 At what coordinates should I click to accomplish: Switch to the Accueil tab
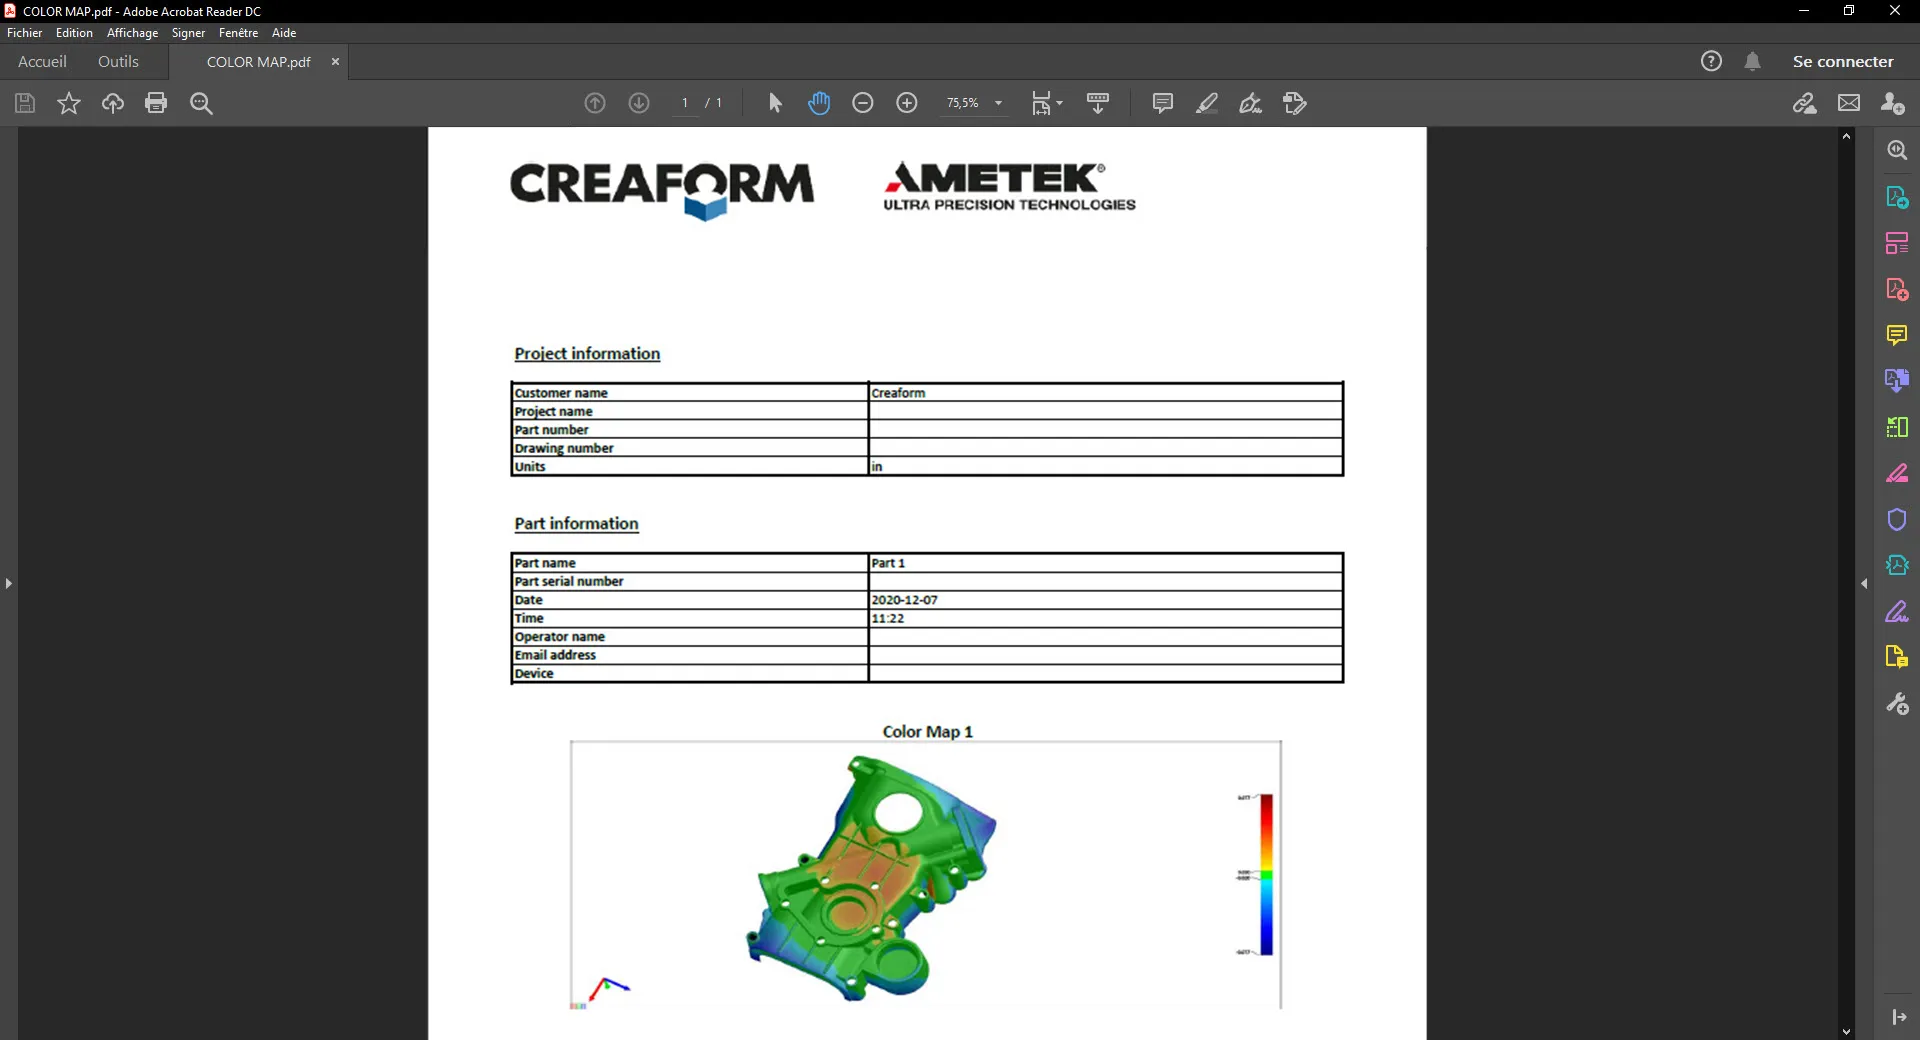(x=42, y=61)
